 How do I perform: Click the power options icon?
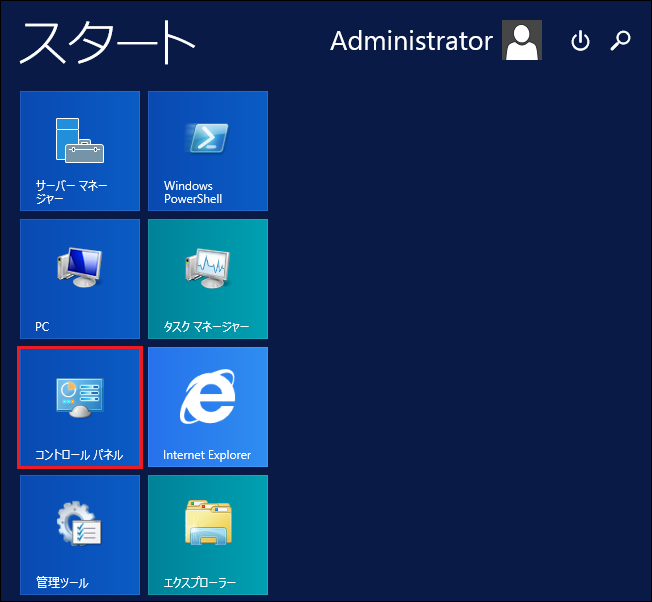coord(580,41)
